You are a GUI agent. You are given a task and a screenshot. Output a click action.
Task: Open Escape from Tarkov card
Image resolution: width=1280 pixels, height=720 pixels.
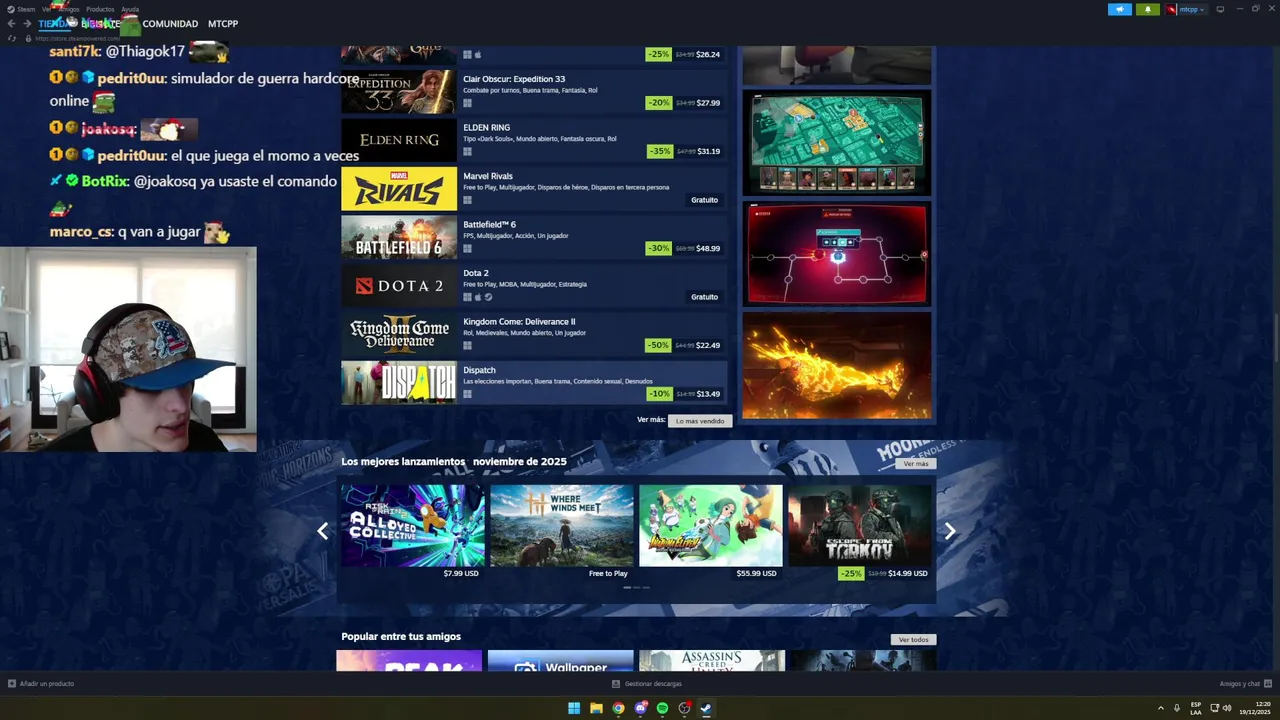tap(859, 531)
